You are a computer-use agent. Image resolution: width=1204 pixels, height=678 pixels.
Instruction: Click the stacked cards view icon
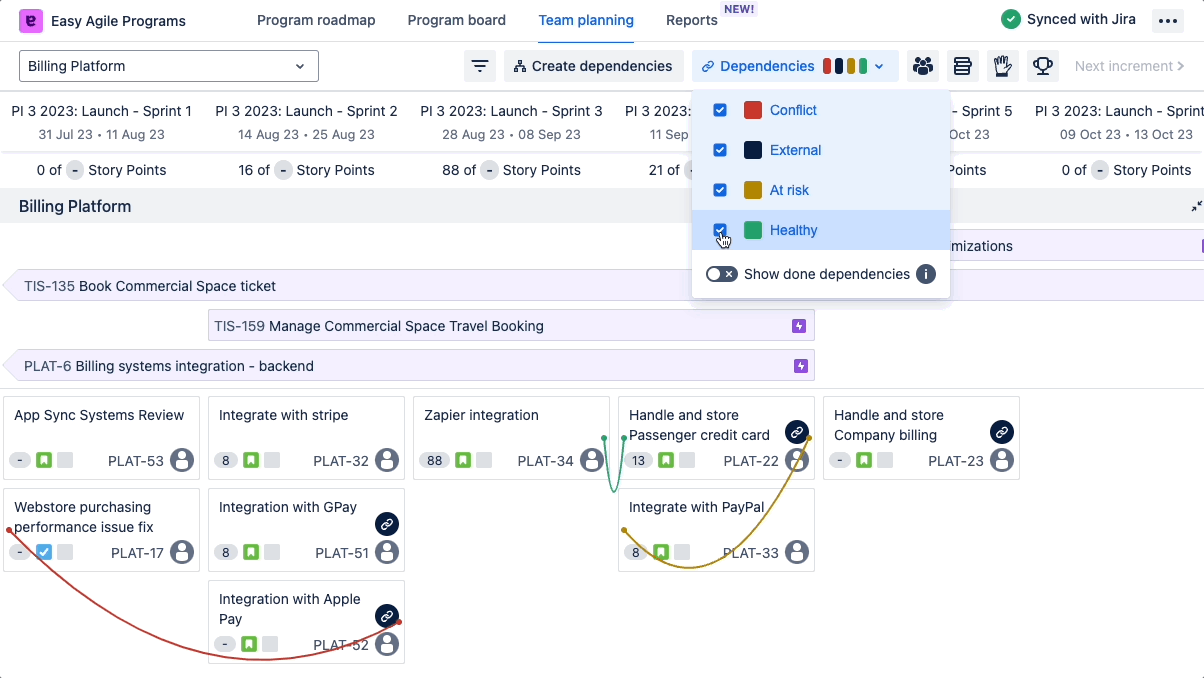coord(962,66)
